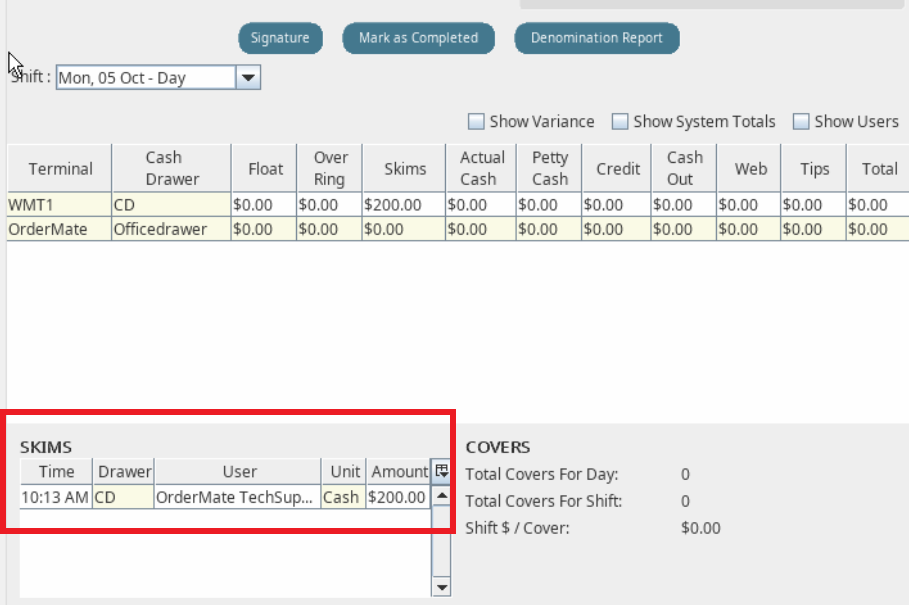Mark the shift as Completed
909x605 pixels.
coord(419,38)
